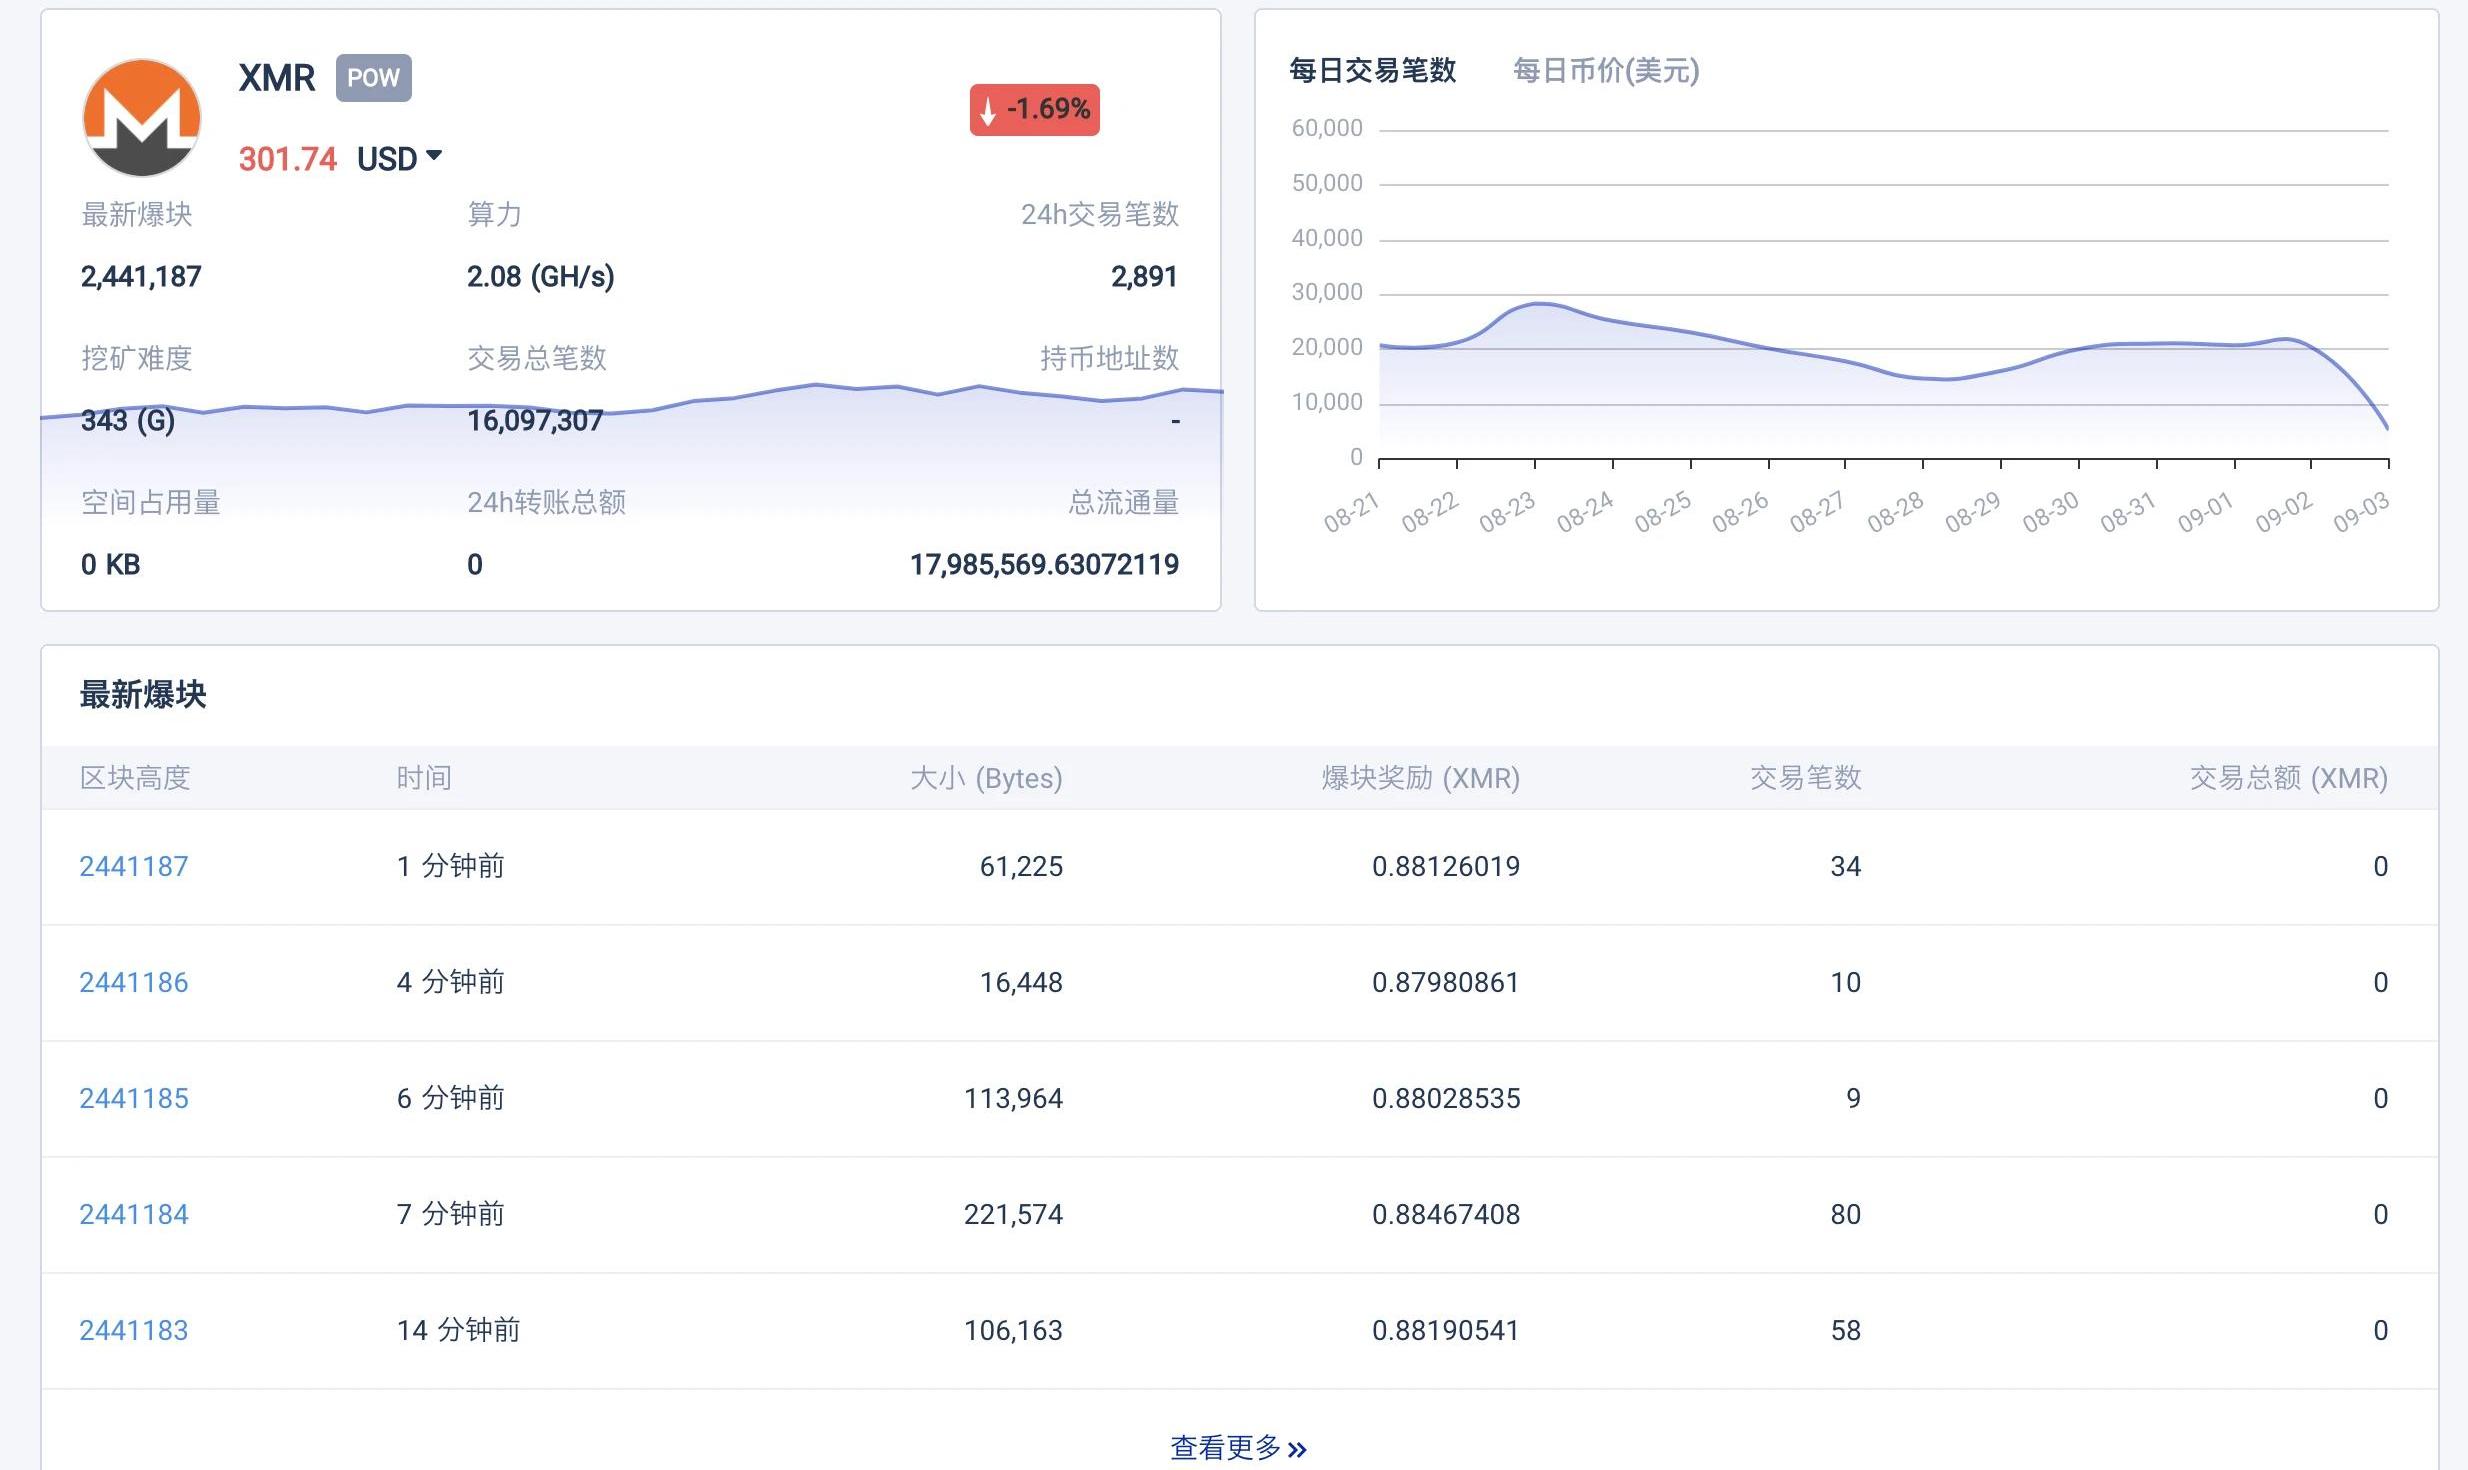Switch to 每日币价(美元) chart tab
This screenshot has height=1470, width=2468.
click(1605, 71)
